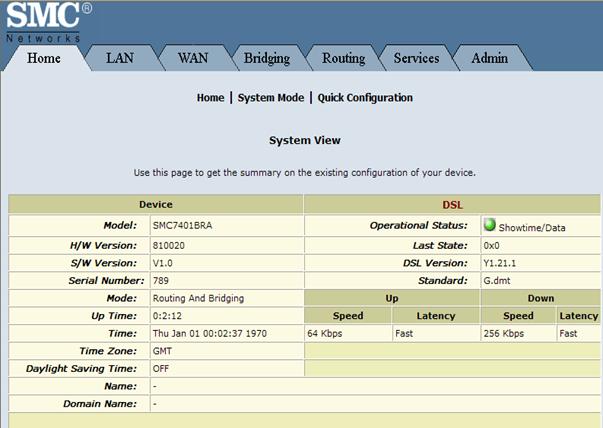Select last state value 0x0
This screenshot has width=603, height=428.
[x=491, y=245]
